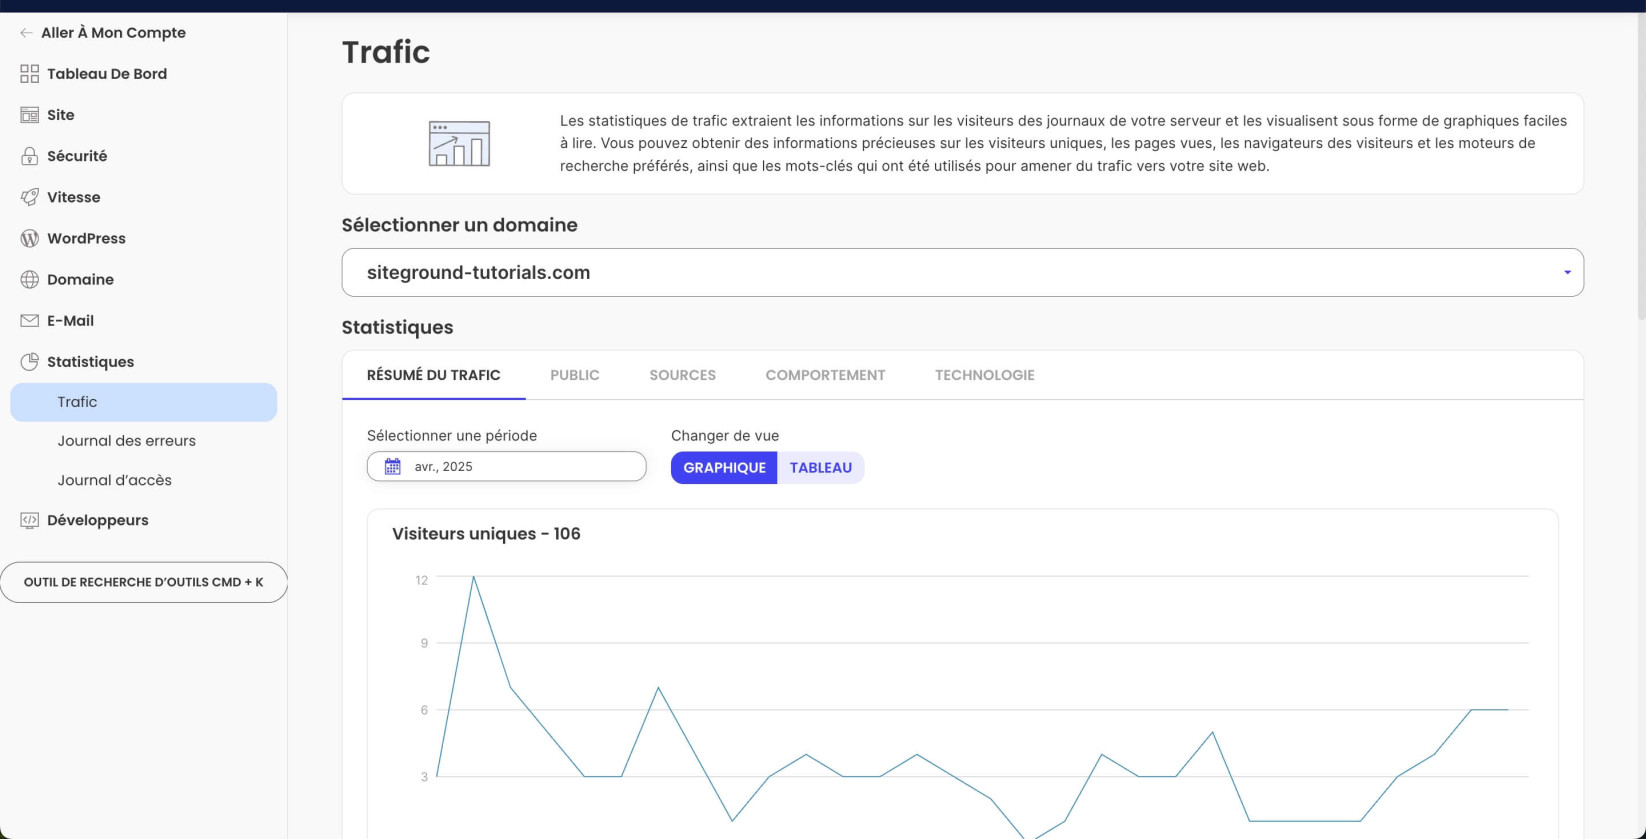Go to Aller À Mon Compte
The height and width of the screenshot is (839, 1646).
[113, 33]
